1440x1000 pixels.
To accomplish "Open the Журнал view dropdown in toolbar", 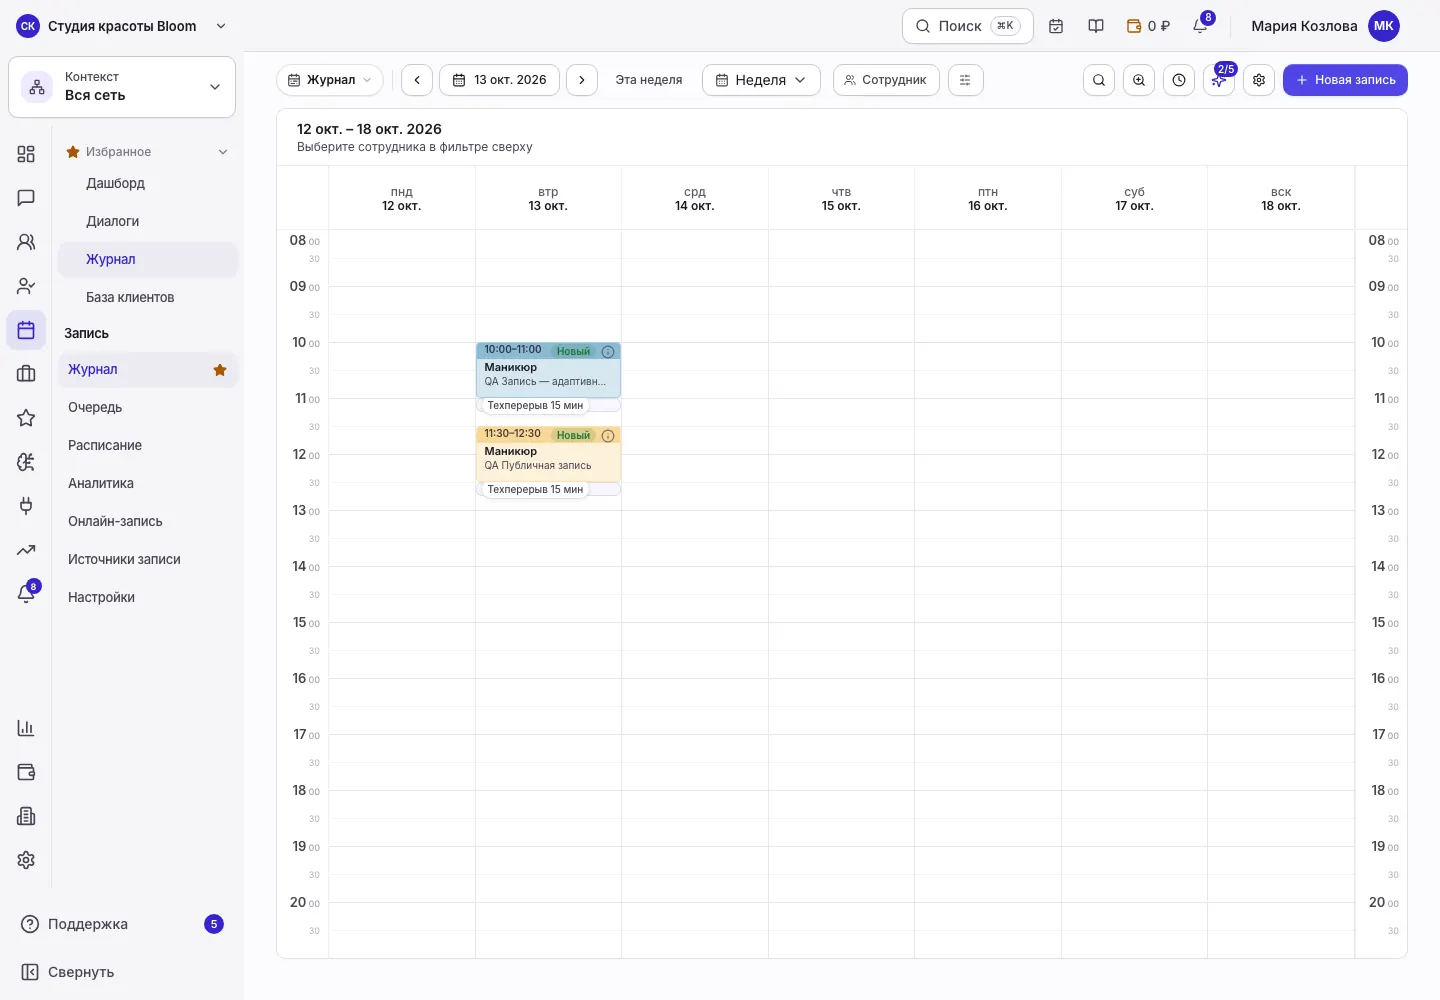I will coord(330,80).
